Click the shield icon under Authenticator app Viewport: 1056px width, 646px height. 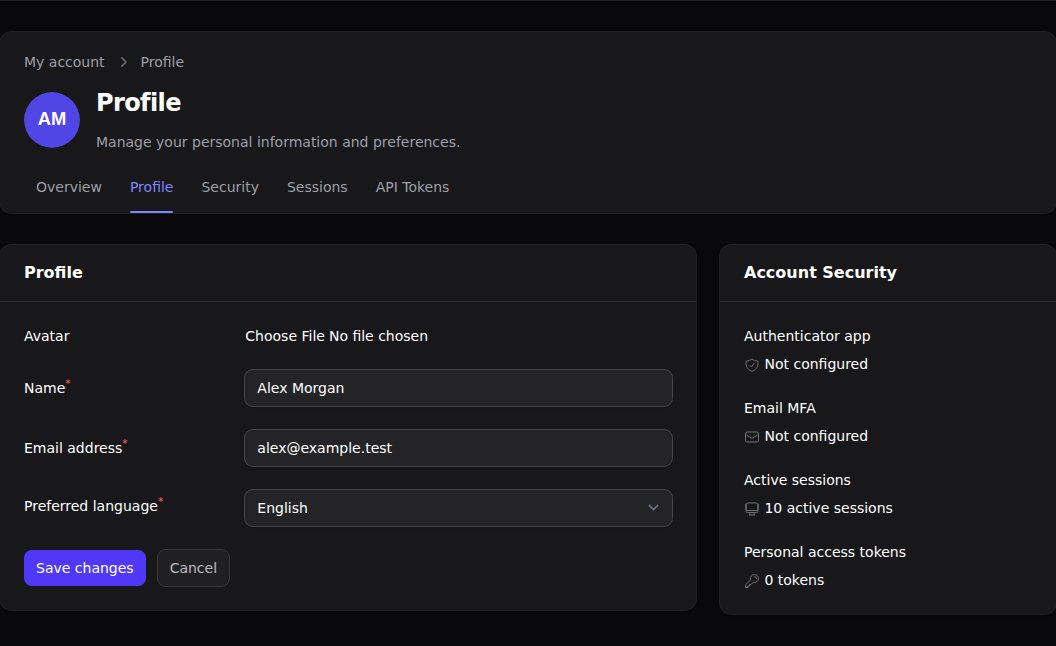pyautogui.click(x=752, y=365)
